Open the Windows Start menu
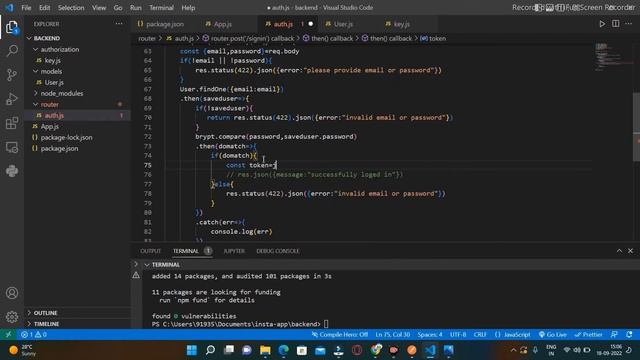The image size is (640, 360). (191, 350)
